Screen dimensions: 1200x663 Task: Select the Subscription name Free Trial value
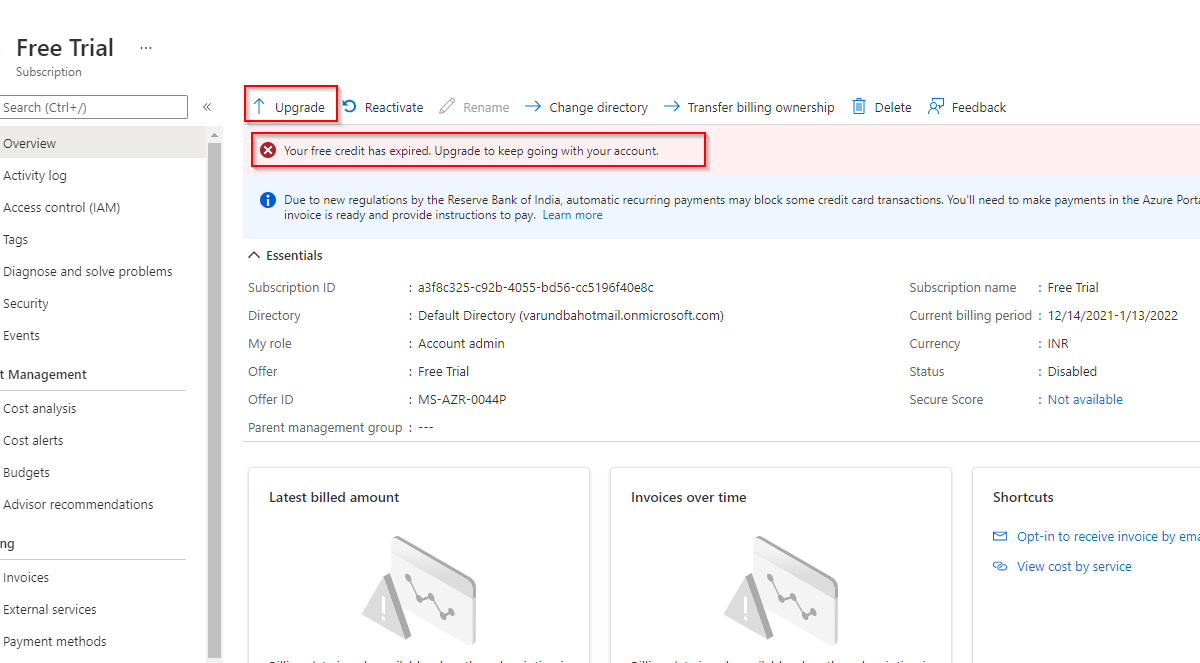tap(1073, 287)
